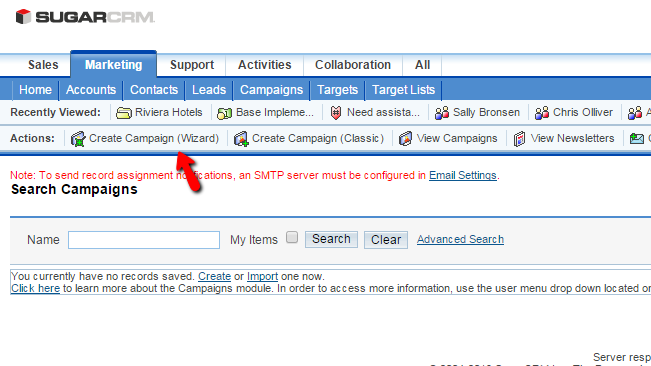
Task: Follow the Email Settings link
Action: 463,176
